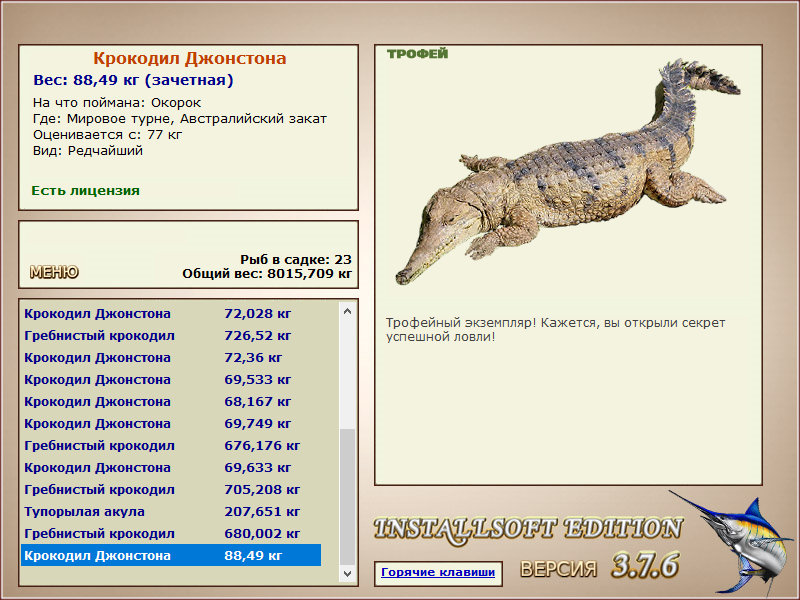Open the Горячие клавиши link
Screen dimensions: 800x600
pyautogui.click(x=438, y=572)
